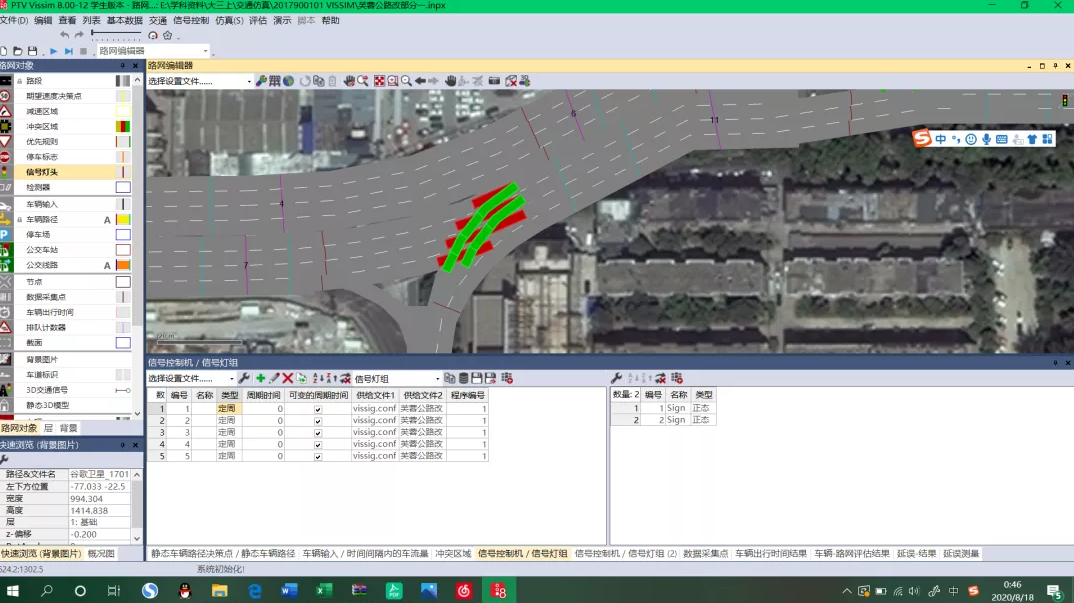Screen dimensions: 1074x603
Task: Switch to the 层 tab
Action: tap(48, 428)
